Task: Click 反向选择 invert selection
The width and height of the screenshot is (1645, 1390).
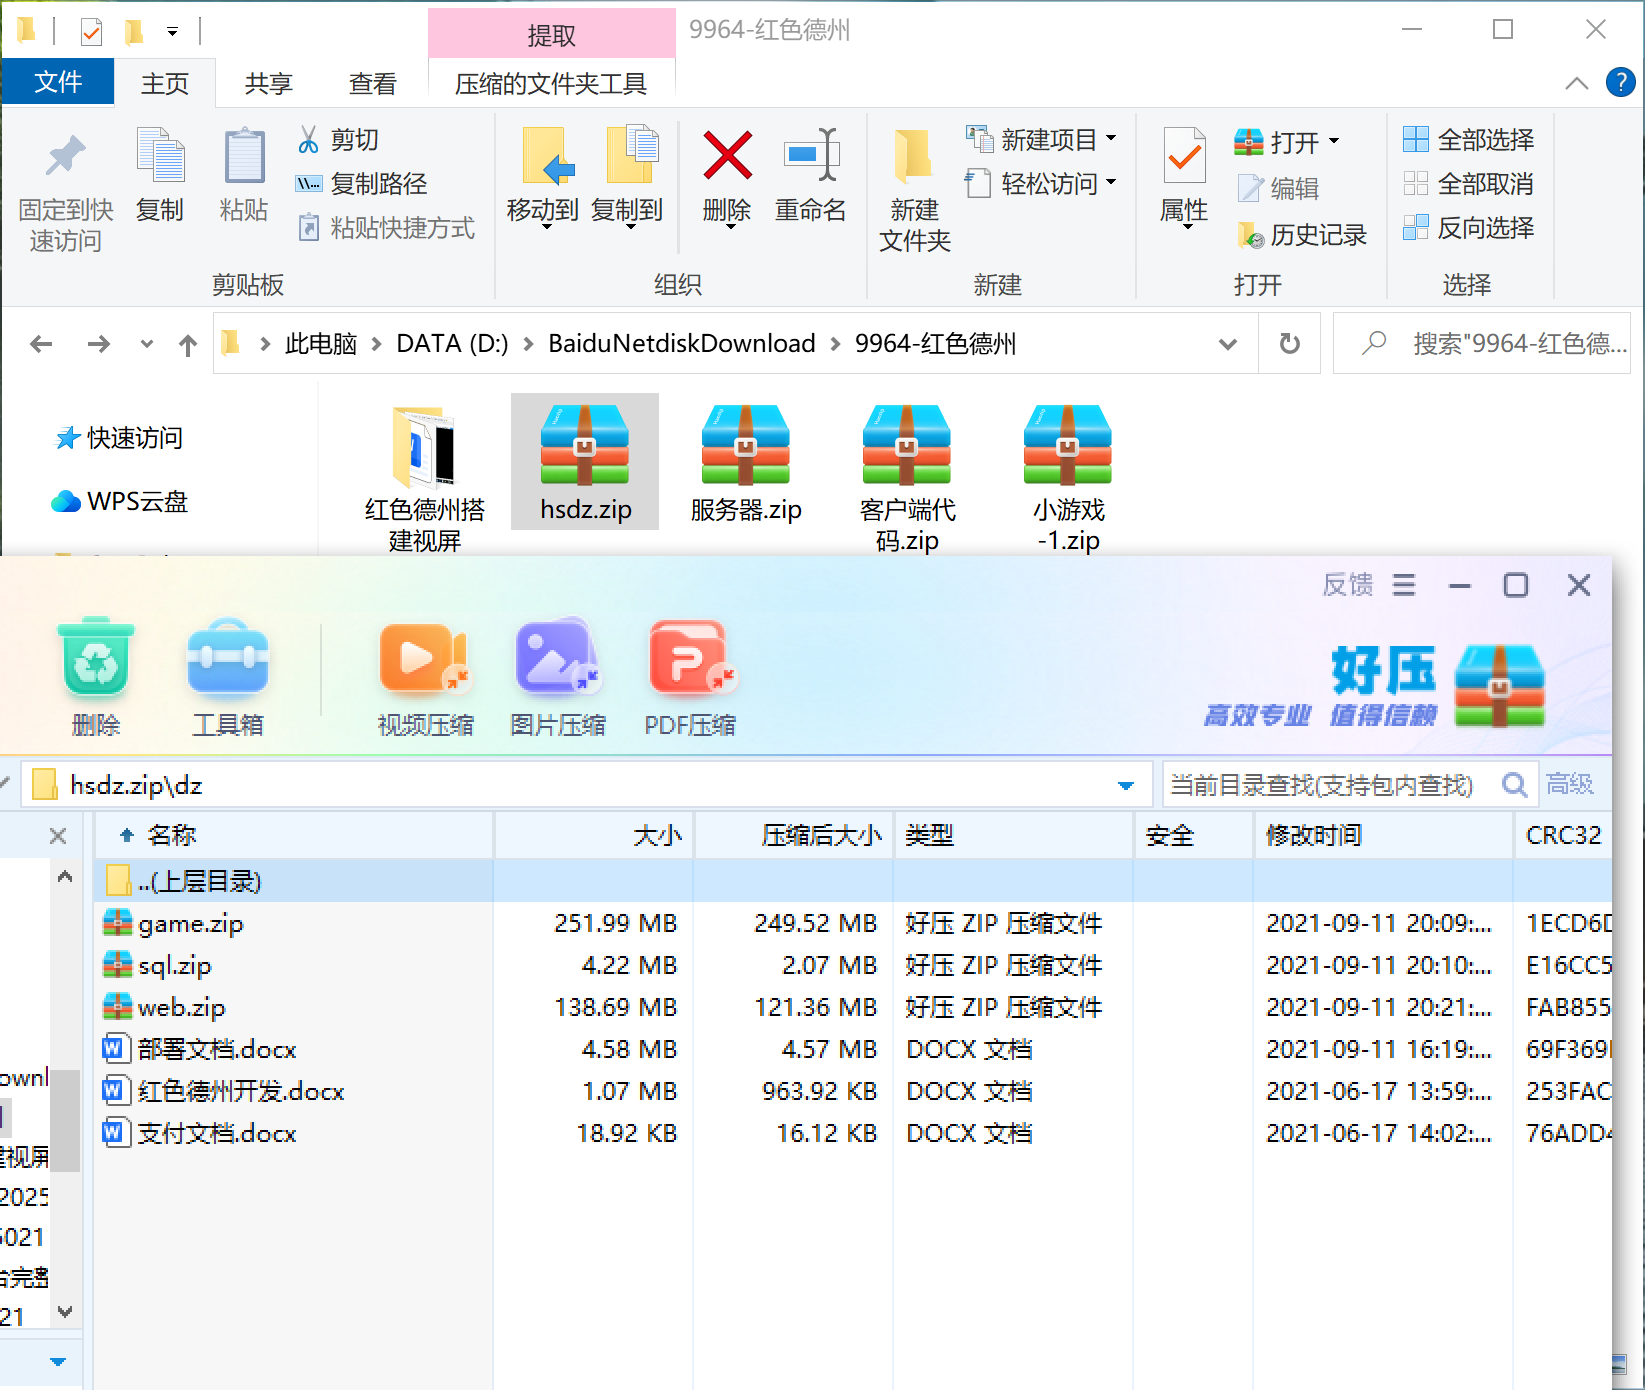Action: coord(1469,228)
